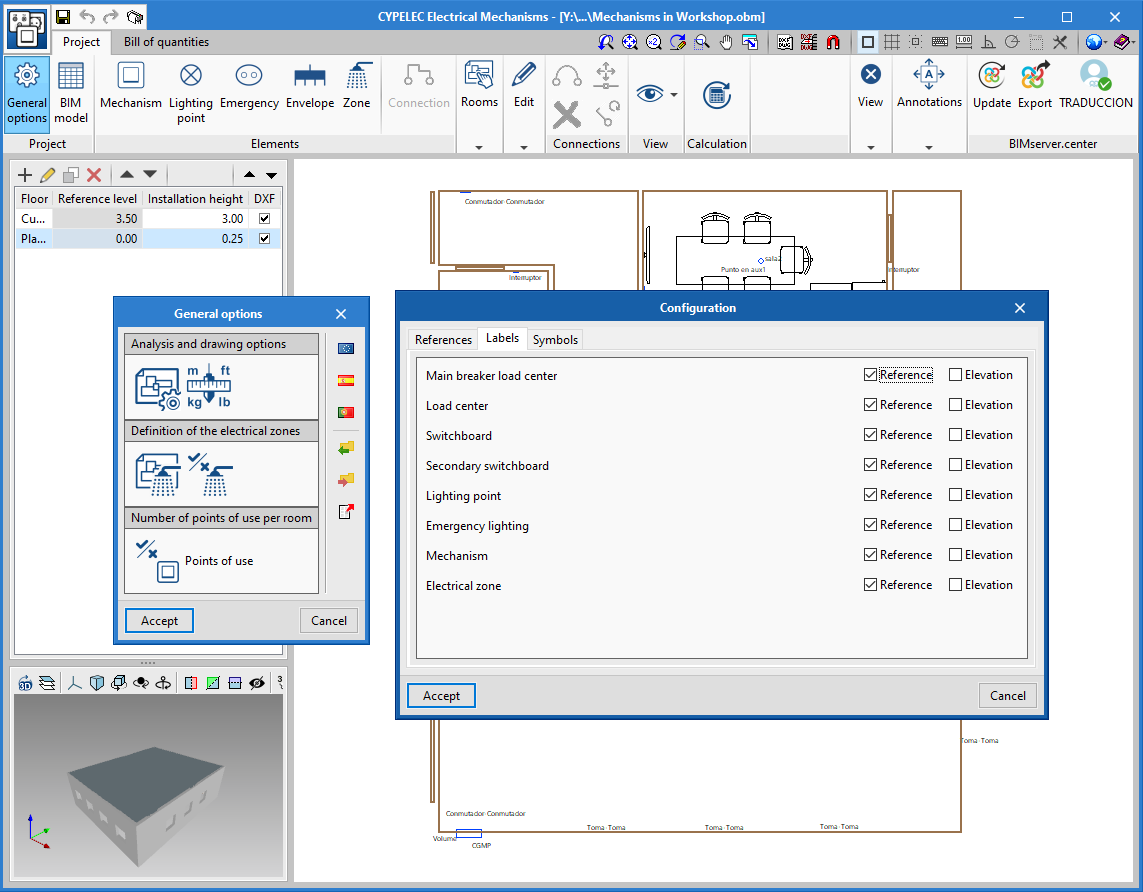Click the pan hand tool
The image size is (1143, 892).
[x=726, y=42]
